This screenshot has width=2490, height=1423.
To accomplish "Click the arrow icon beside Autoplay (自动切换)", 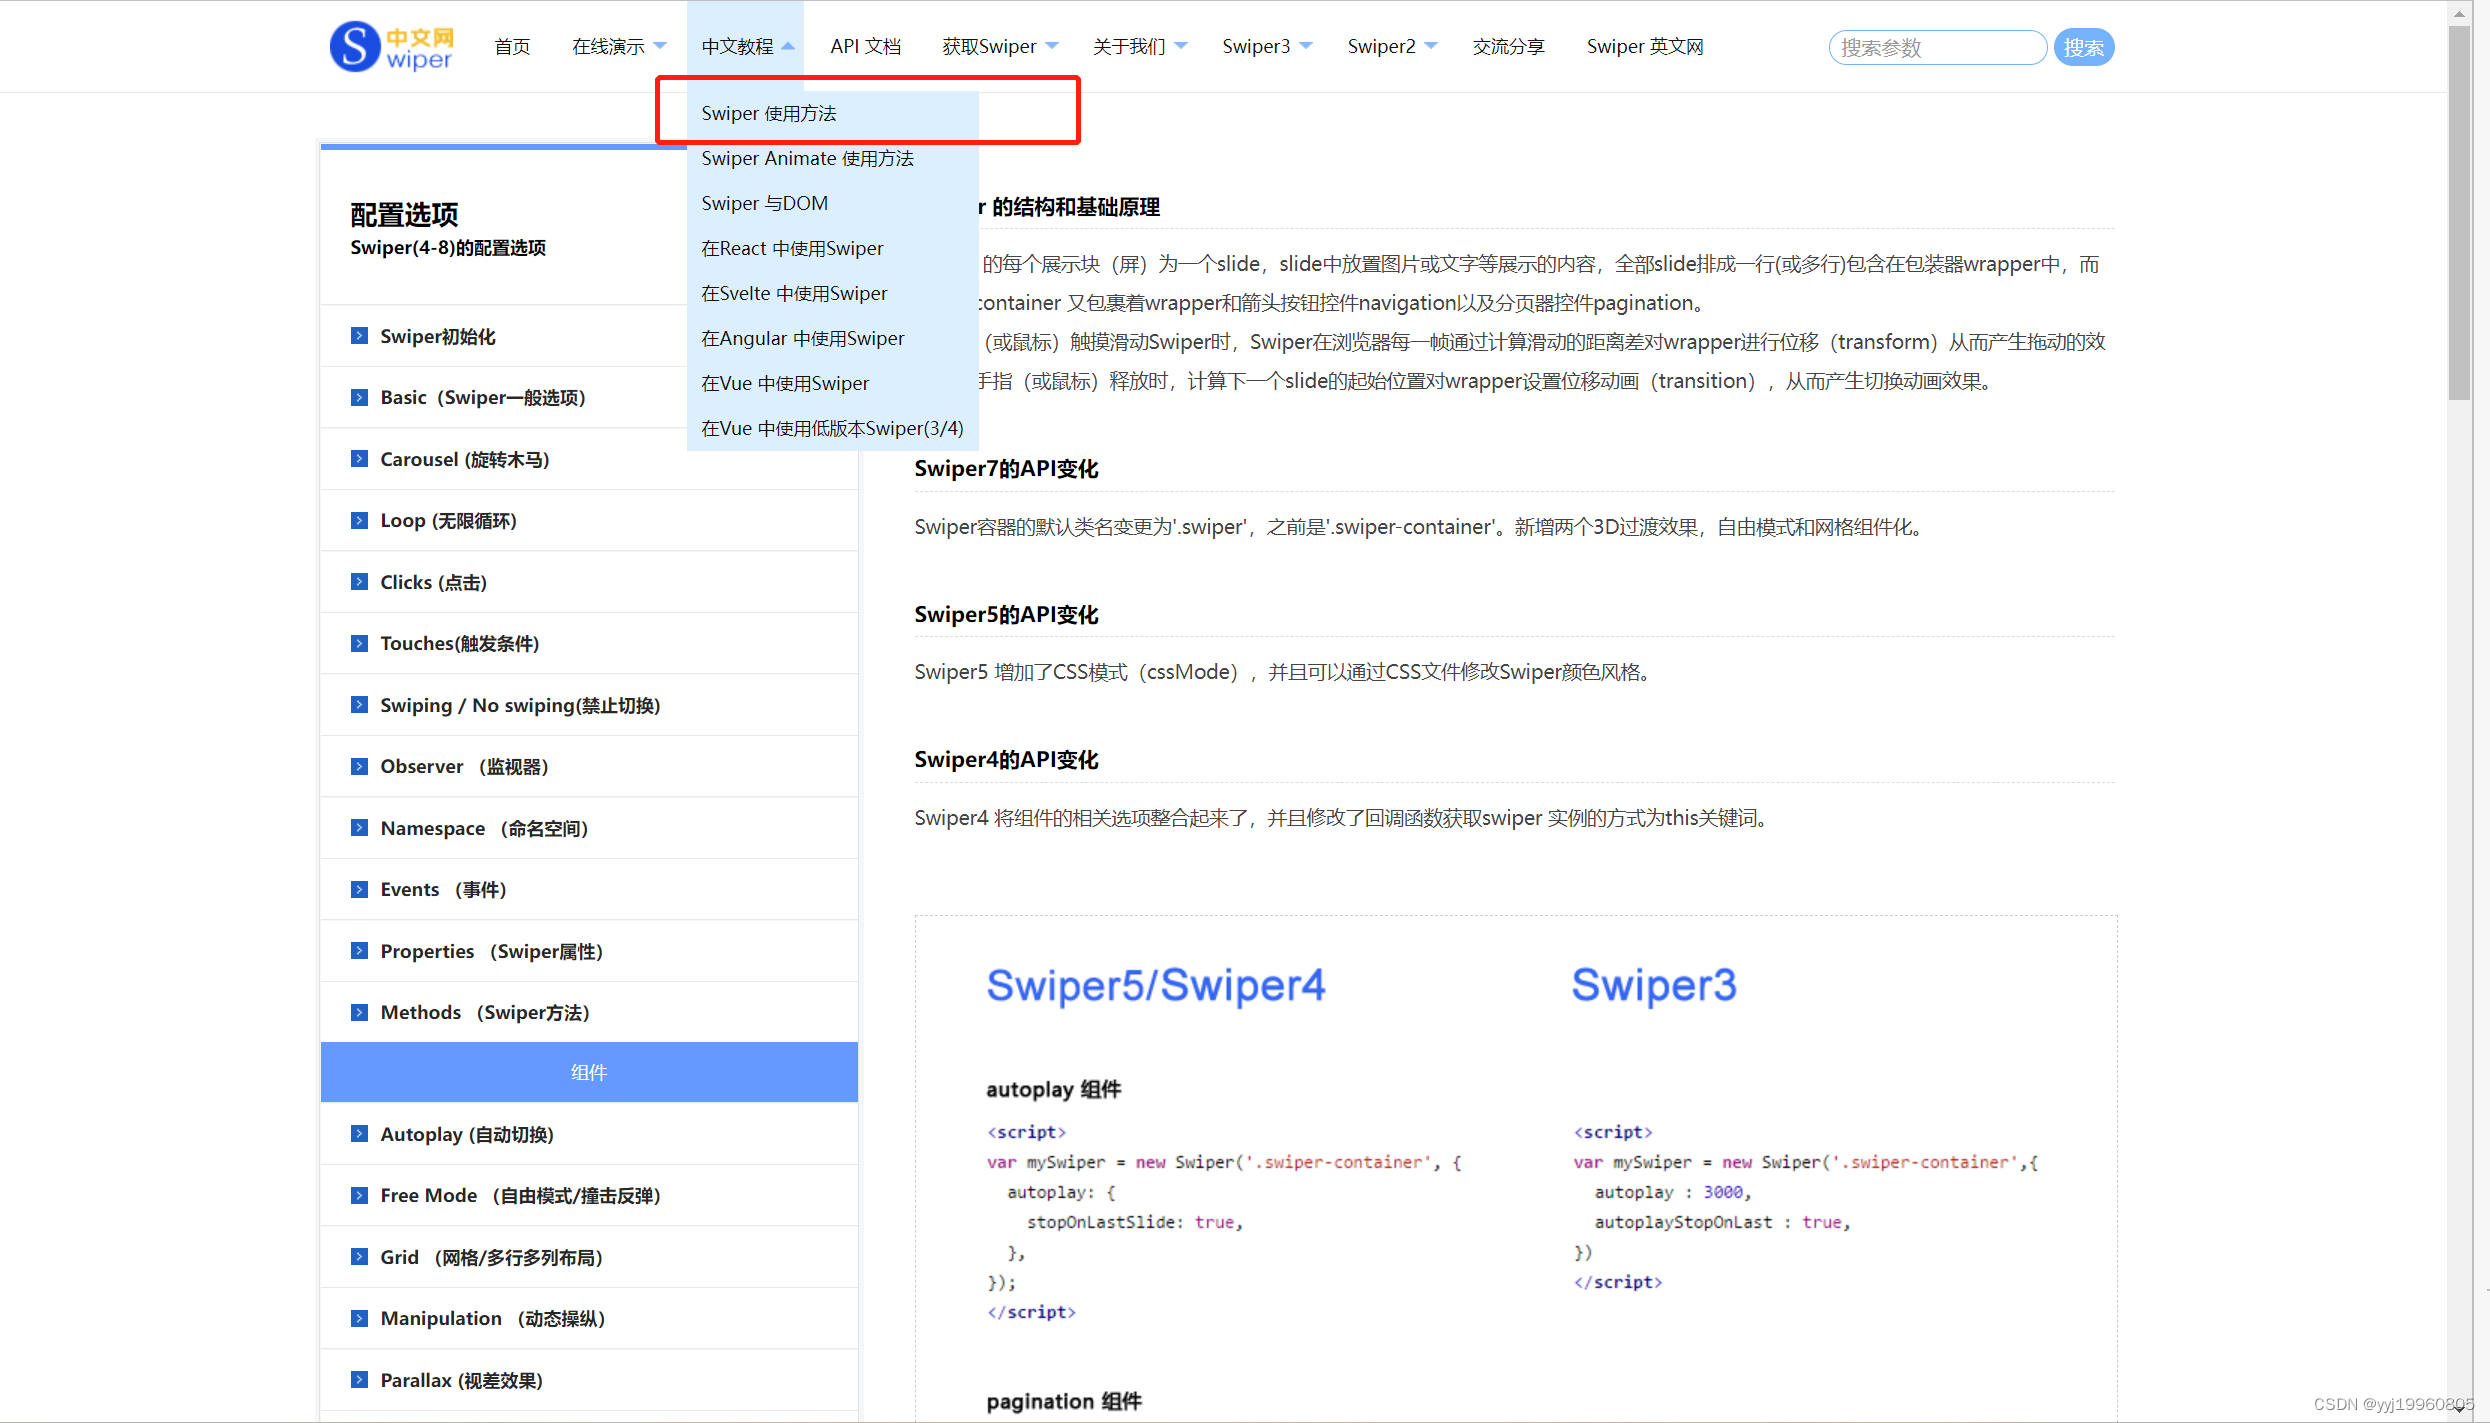I will [360, 1134].
